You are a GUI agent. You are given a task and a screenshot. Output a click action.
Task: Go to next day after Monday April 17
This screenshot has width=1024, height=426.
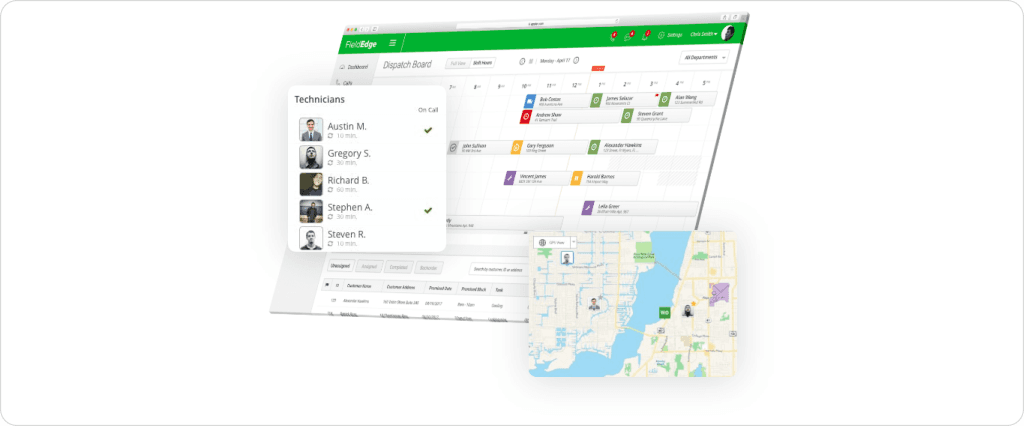pyautogui.click(x=576, y=60)
